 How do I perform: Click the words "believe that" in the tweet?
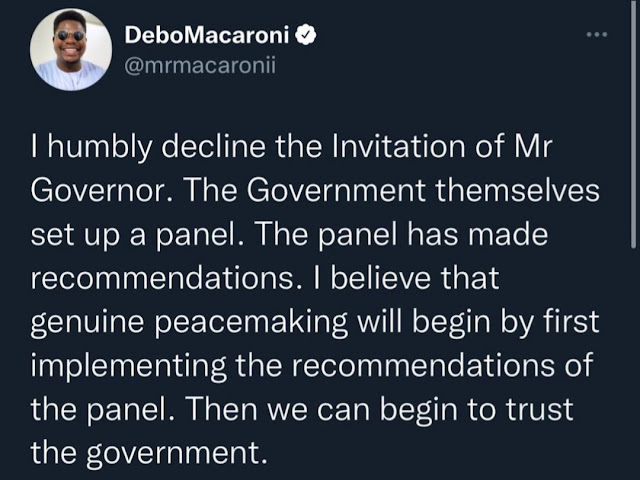pos(415,278)
